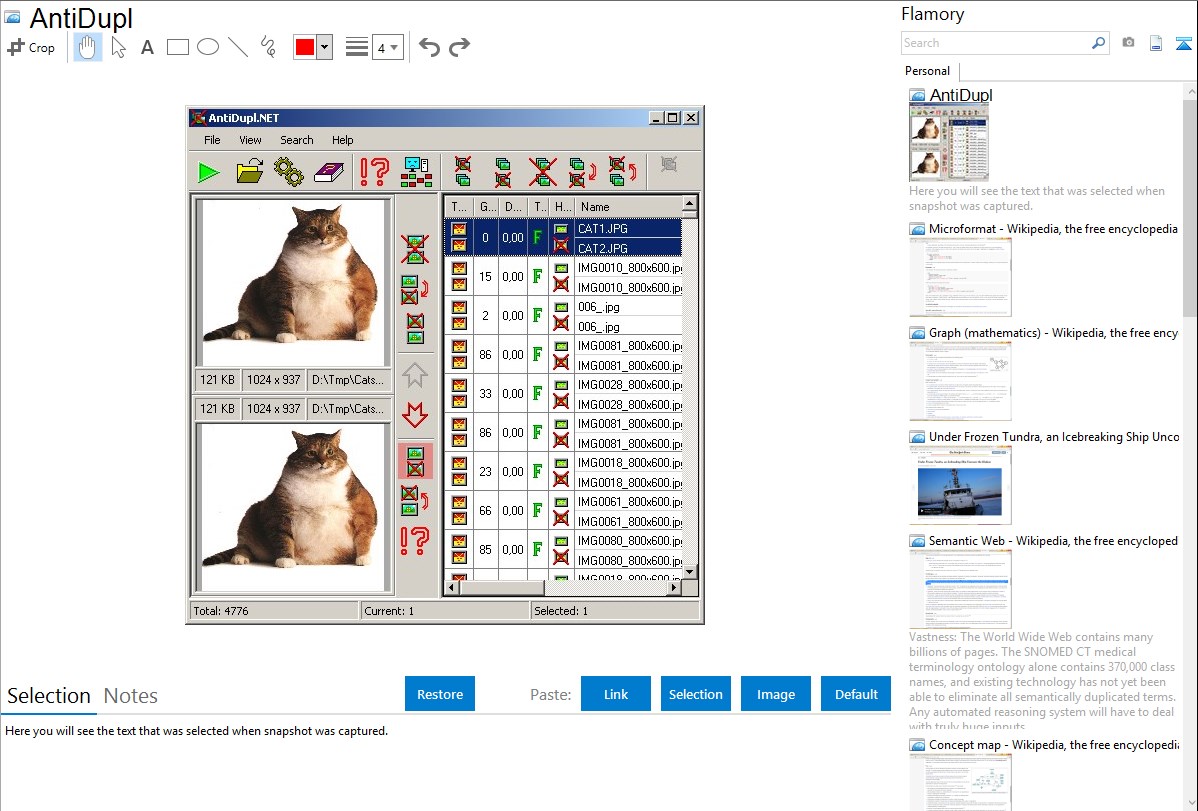Click the search magnifier icon
The width and height of the screenshot is (1198, 811).
tap(1099, 43)
